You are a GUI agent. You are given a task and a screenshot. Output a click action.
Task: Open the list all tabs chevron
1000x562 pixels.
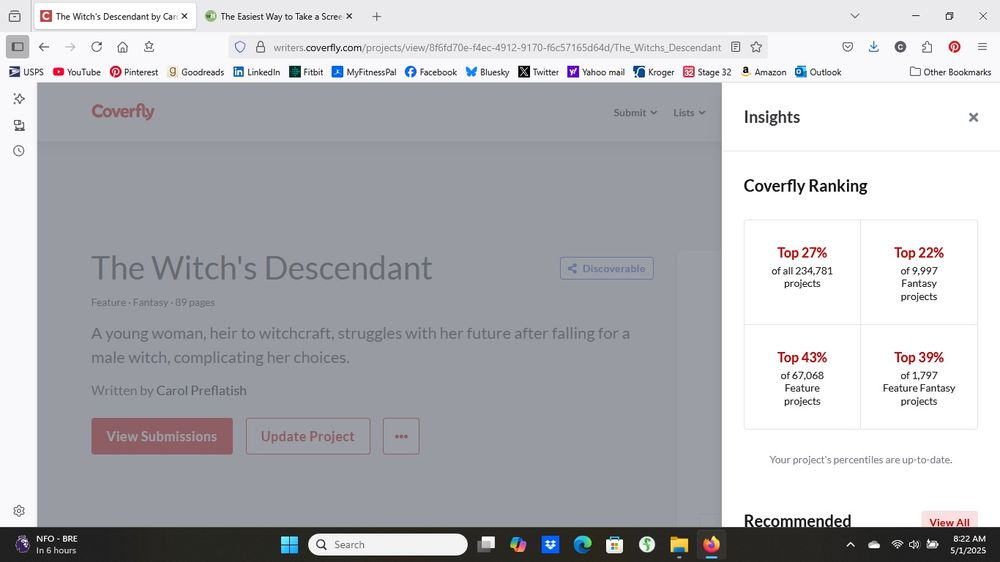[855, 16]
